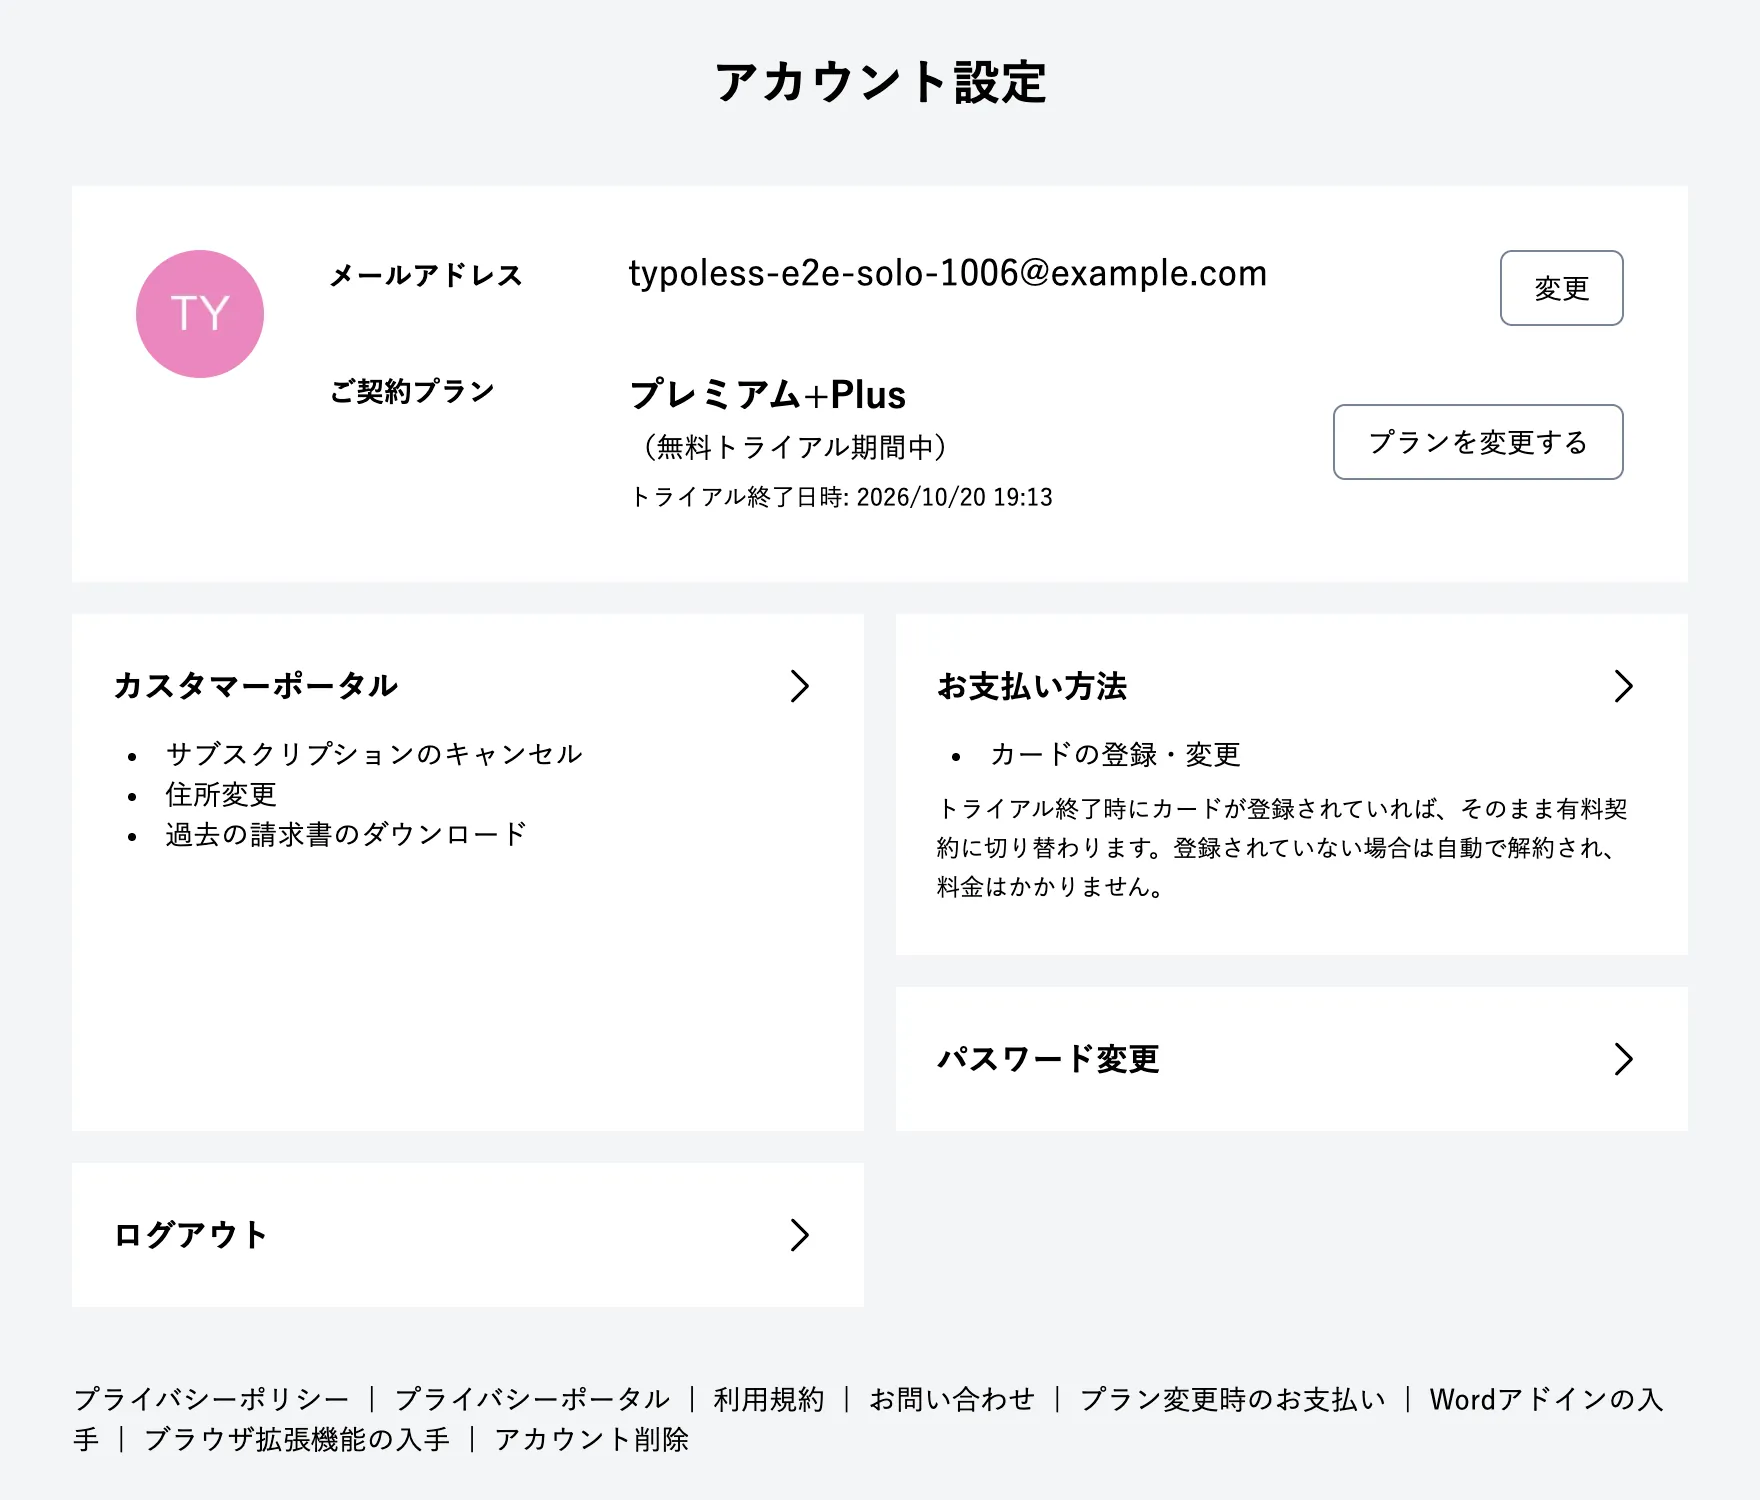Select the パスワード変更 heading
This screenshot has height=1500, width=1760.
1048,1059
